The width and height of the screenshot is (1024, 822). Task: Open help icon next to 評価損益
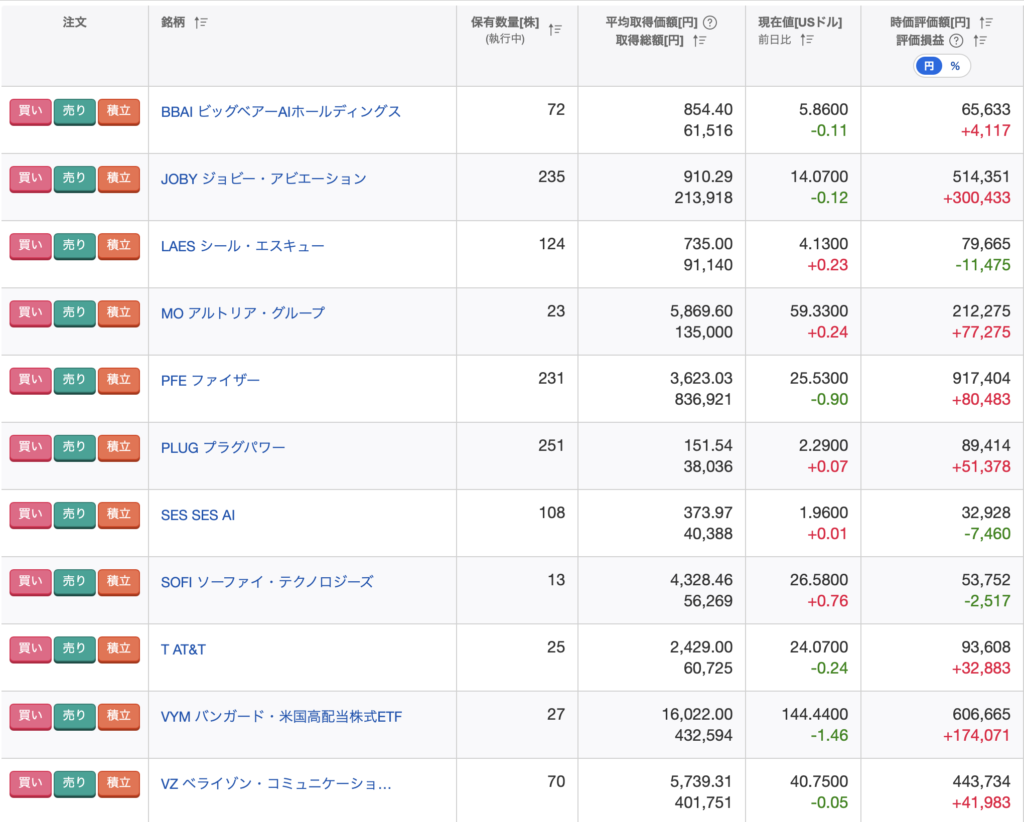pos(956,40)
